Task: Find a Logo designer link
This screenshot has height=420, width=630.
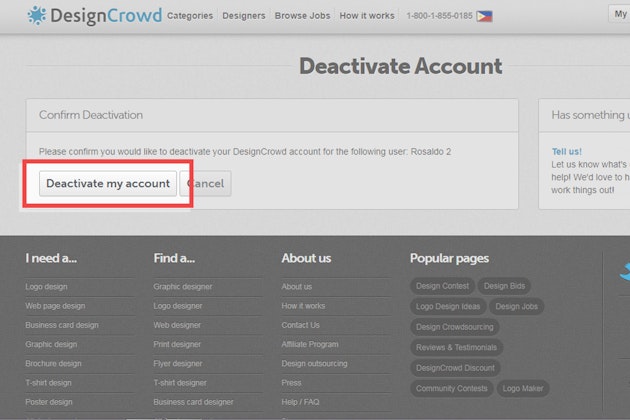Action: [x=178, y=306]
